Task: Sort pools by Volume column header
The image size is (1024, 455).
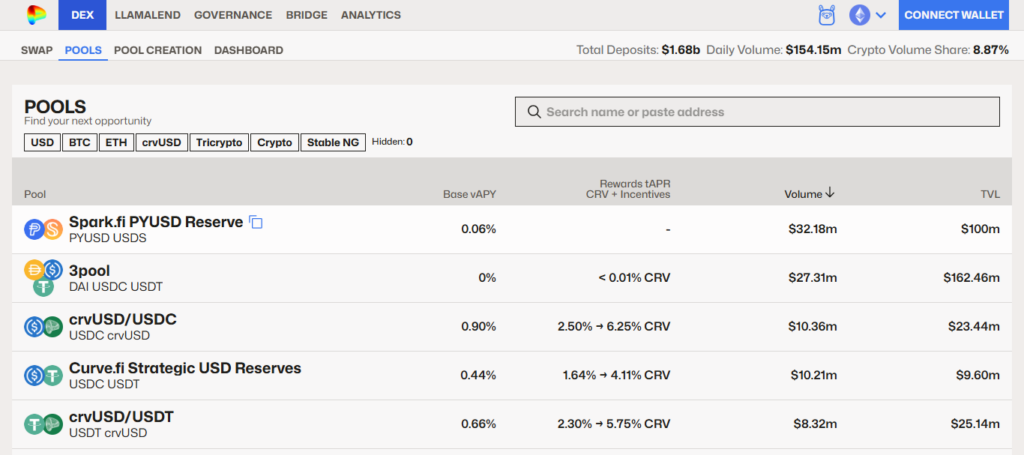Action: click(x=803, y=194)
